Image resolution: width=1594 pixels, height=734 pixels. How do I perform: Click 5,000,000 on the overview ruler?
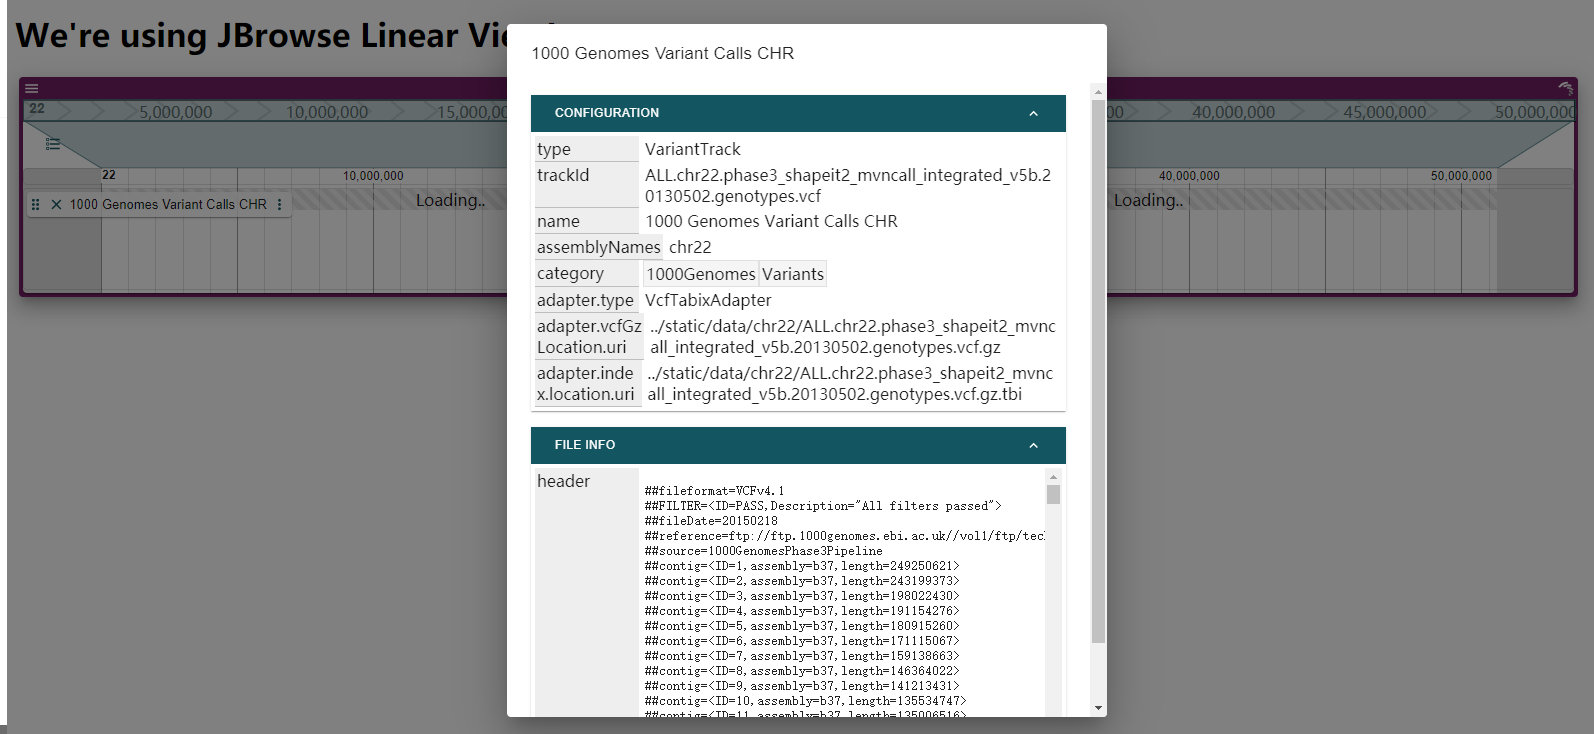click(x=175, y=112)
